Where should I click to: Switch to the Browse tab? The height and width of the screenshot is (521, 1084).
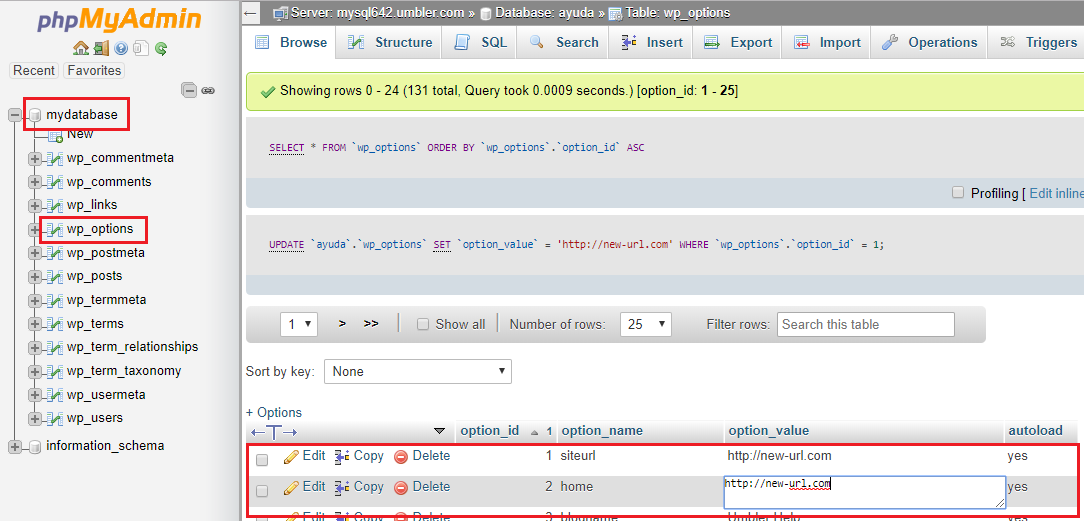291,42
